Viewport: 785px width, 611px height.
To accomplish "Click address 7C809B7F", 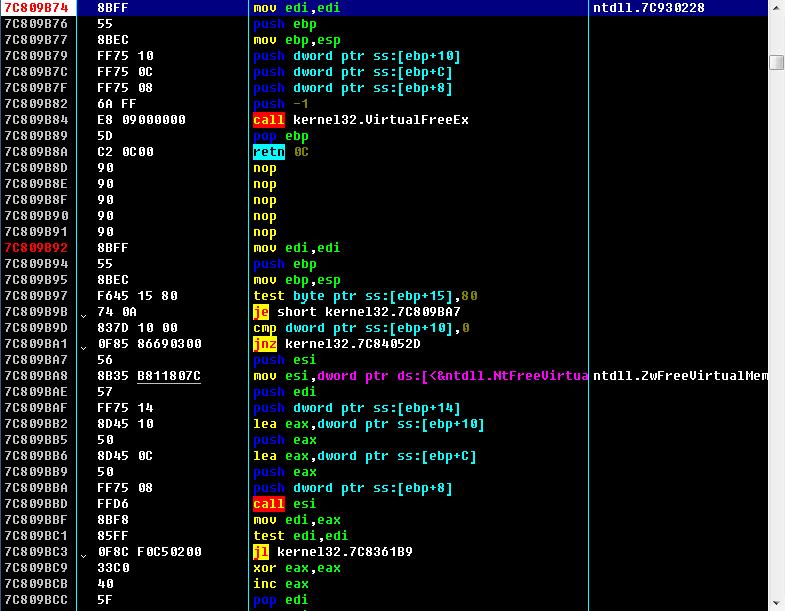I will click(36, 88).
